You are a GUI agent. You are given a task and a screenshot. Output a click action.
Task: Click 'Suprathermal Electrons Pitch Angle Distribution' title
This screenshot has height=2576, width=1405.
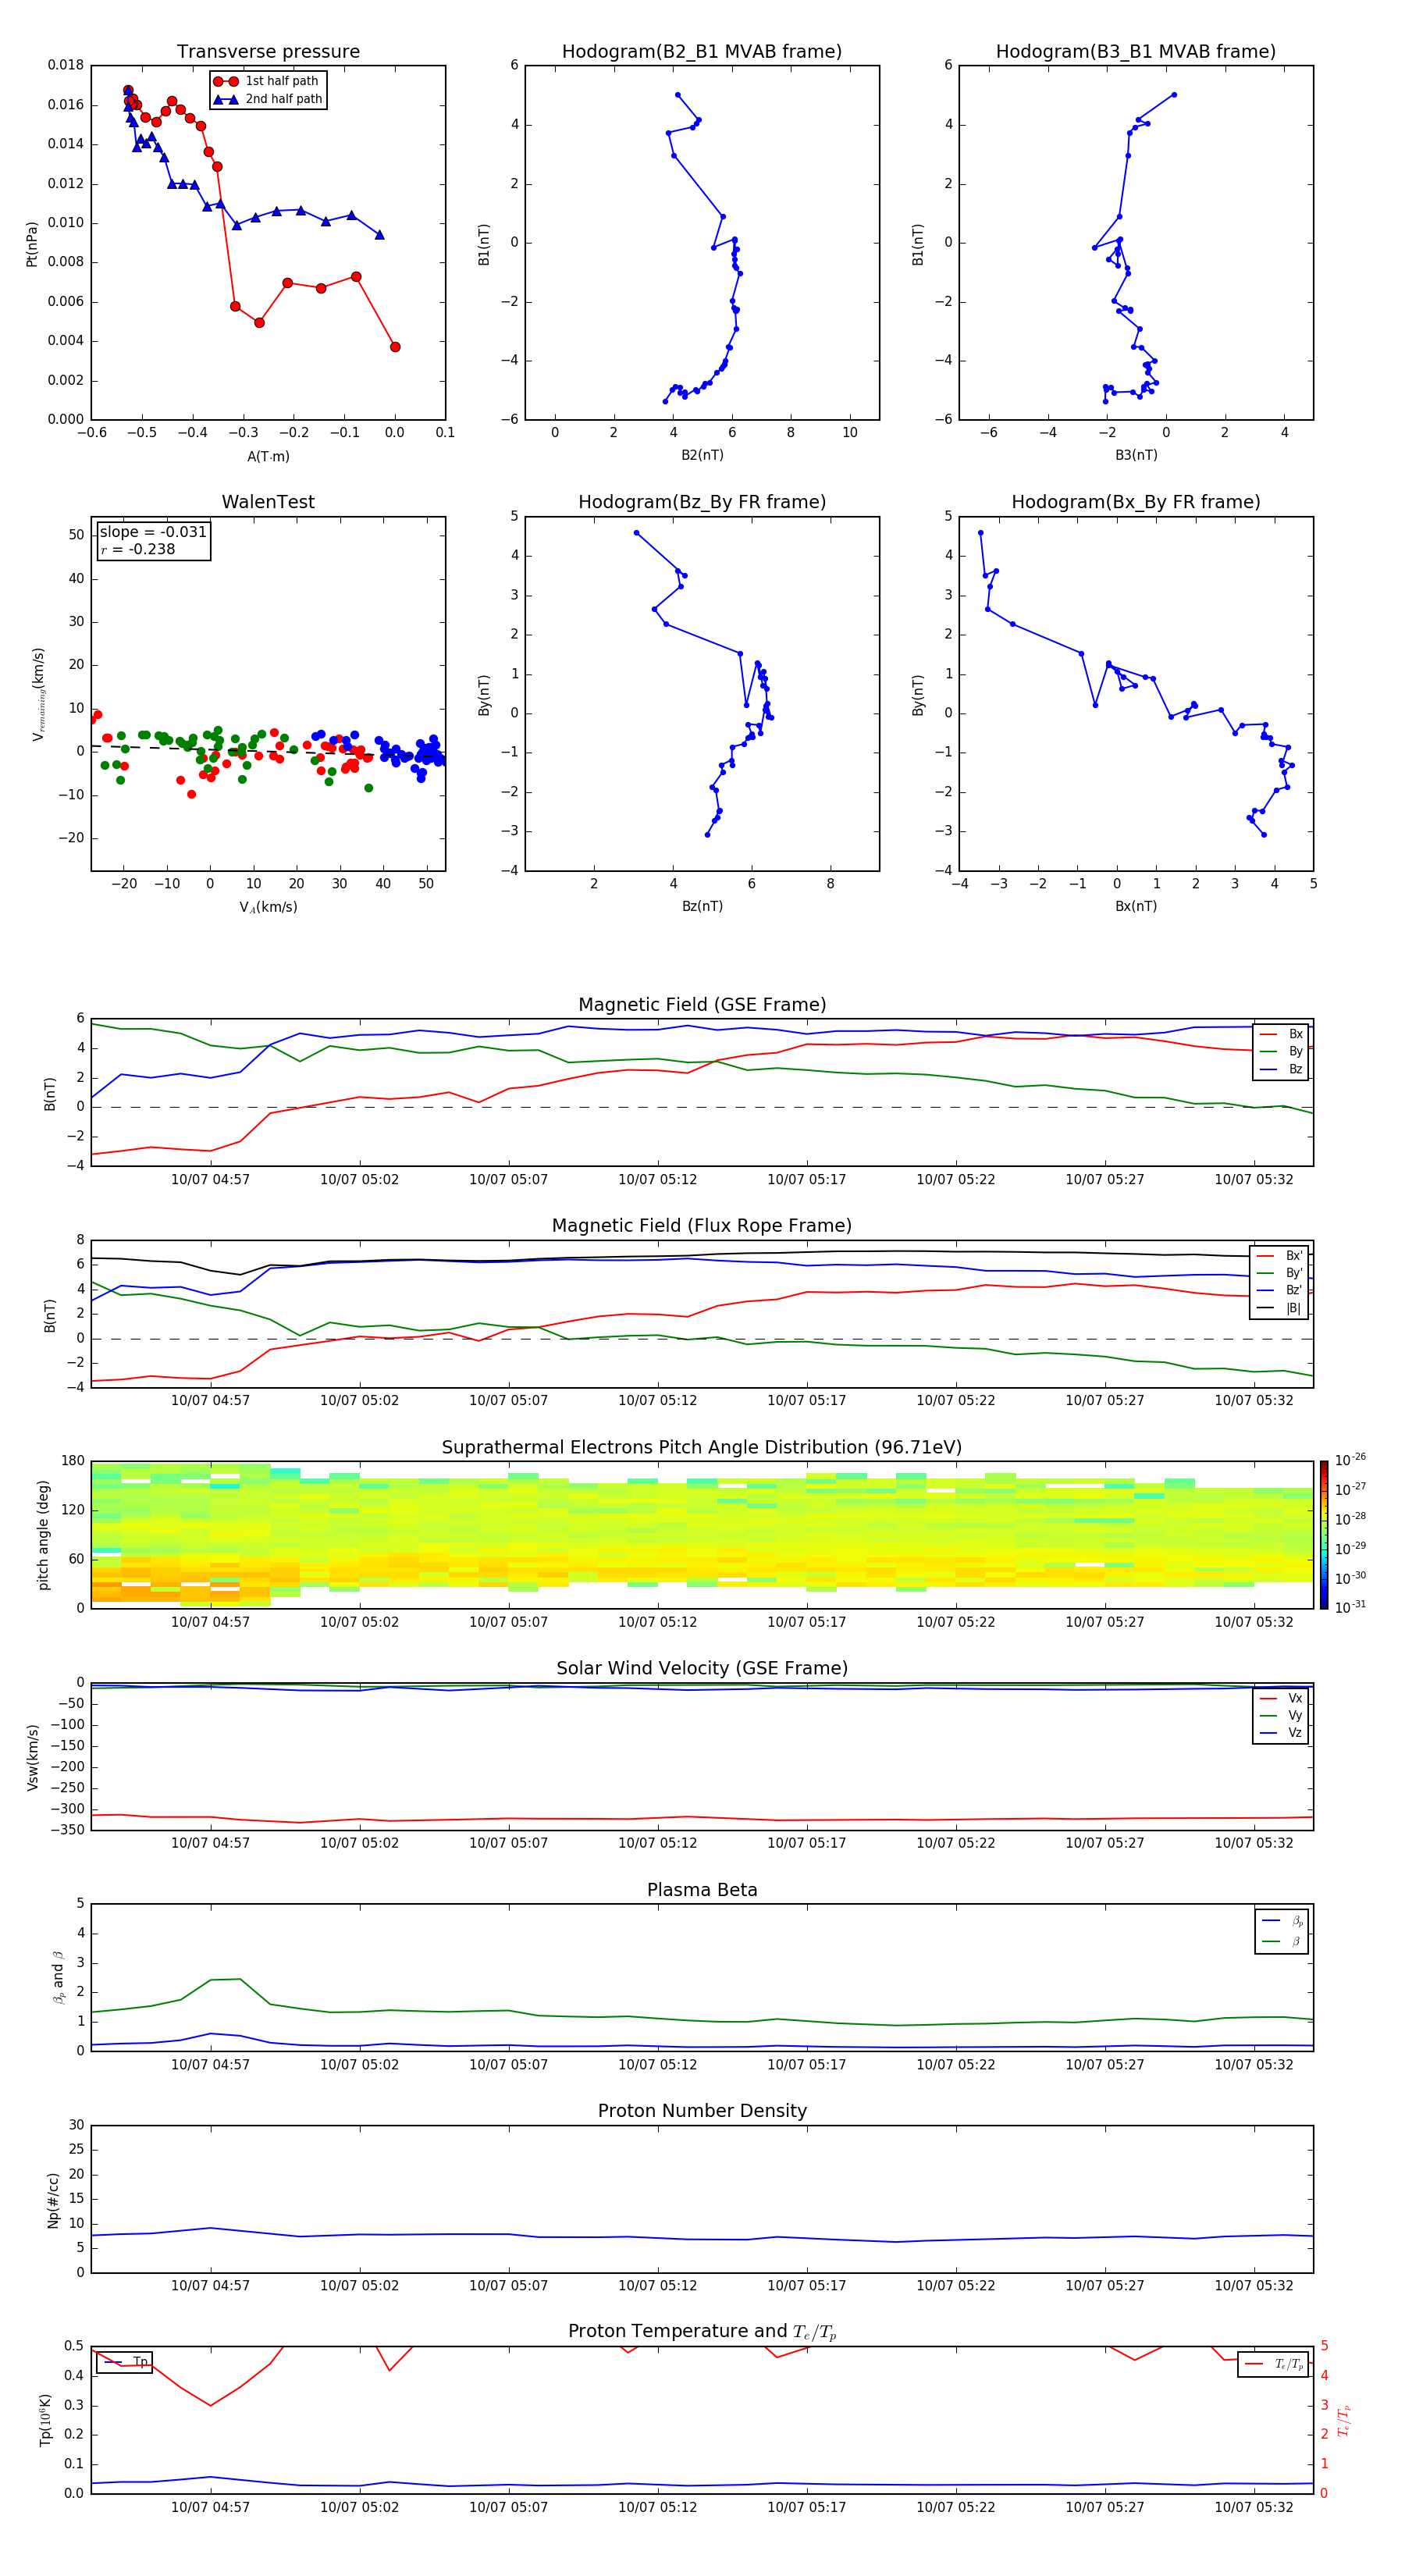tap(702, 1448)
